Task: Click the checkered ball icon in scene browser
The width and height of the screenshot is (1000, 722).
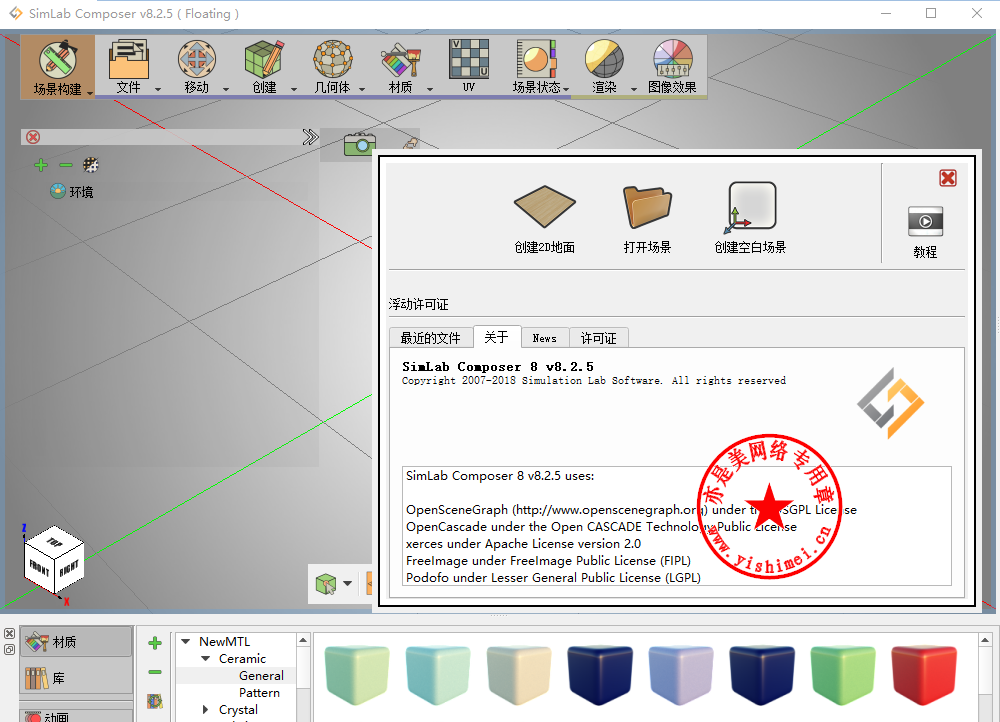Action: pos(91,165)
